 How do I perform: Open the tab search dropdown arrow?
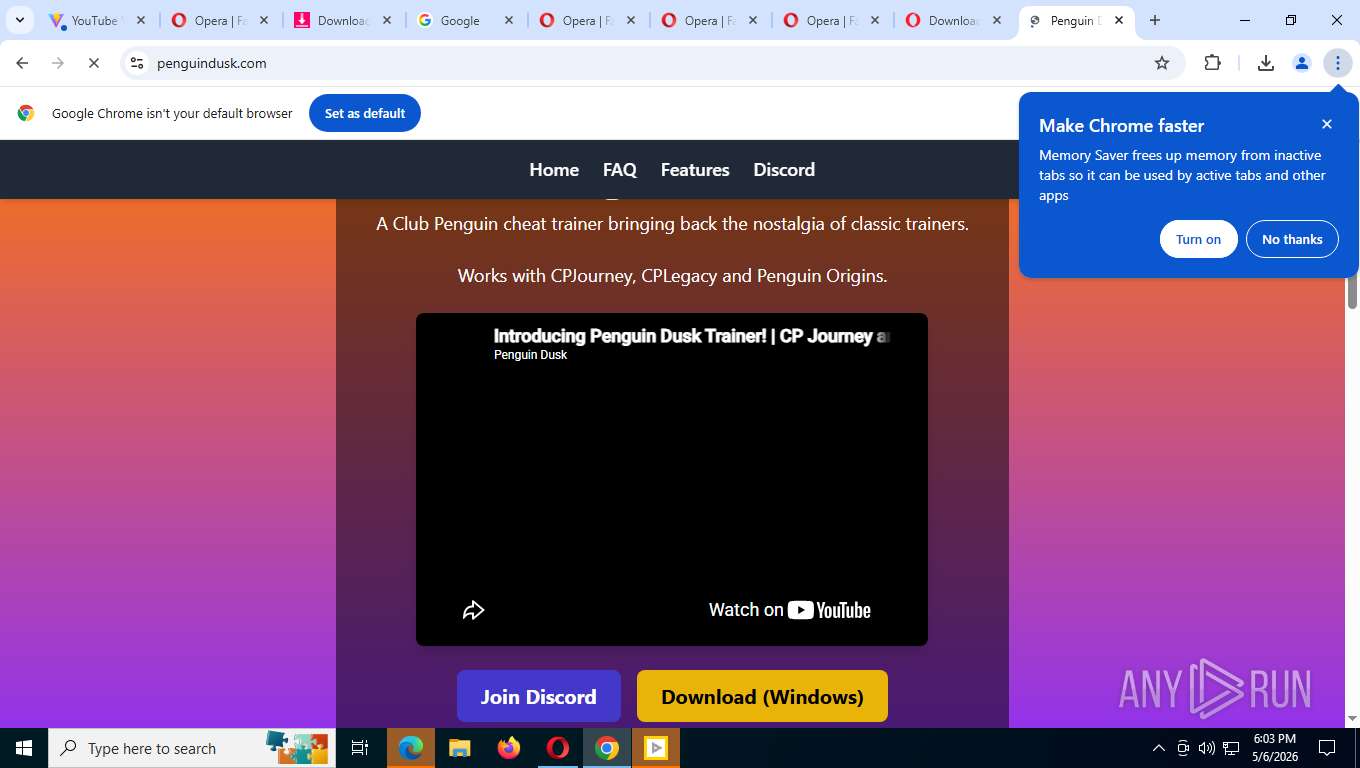[20, 20]
